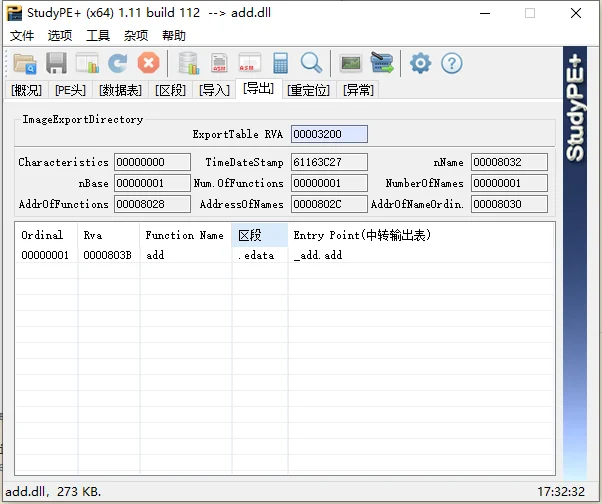The image size is (602, 504).
Task: Reload file with the refresh arrow icon
Action: click(x=117, y=63)
